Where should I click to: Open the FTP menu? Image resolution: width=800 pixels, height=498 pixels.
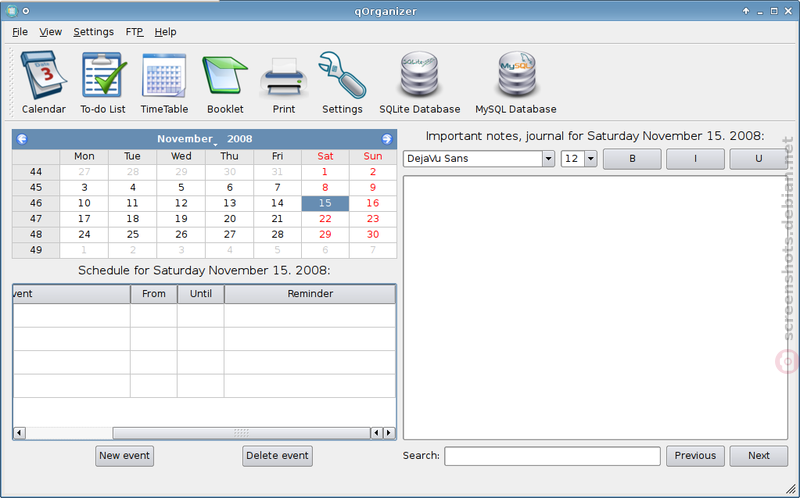[134, 32]
